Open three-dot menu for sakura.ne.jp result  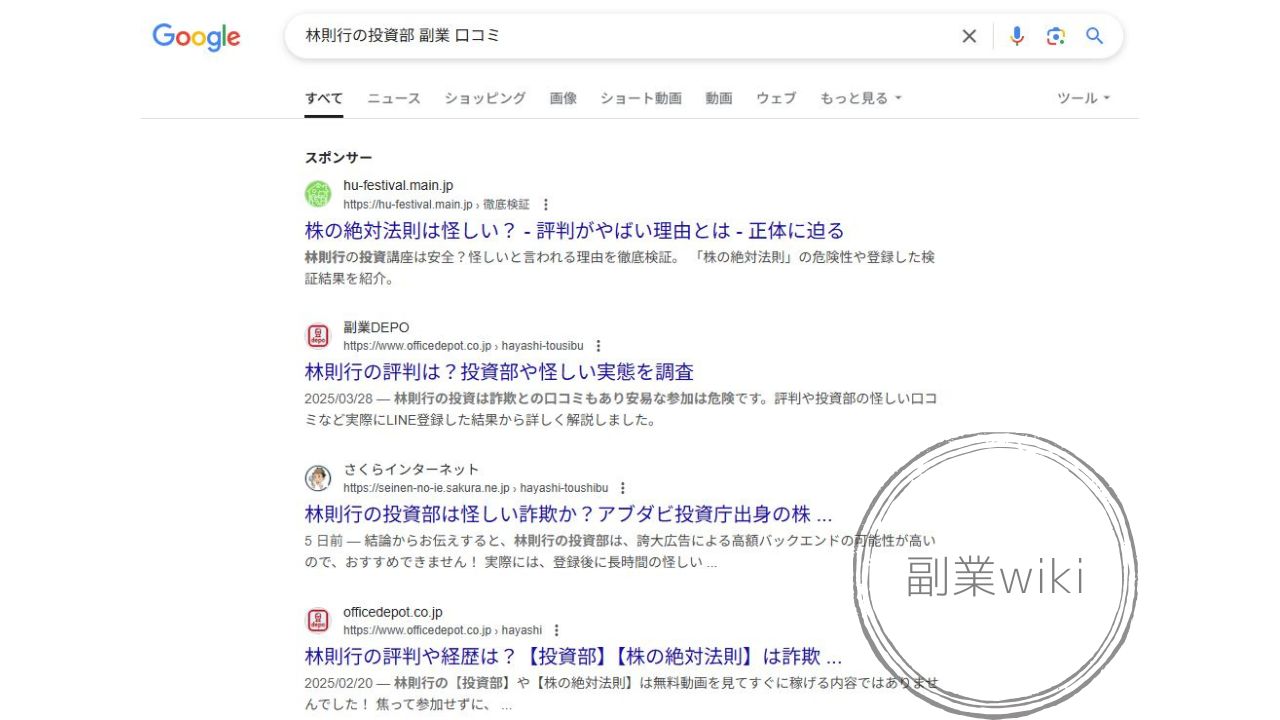(622, 488)
